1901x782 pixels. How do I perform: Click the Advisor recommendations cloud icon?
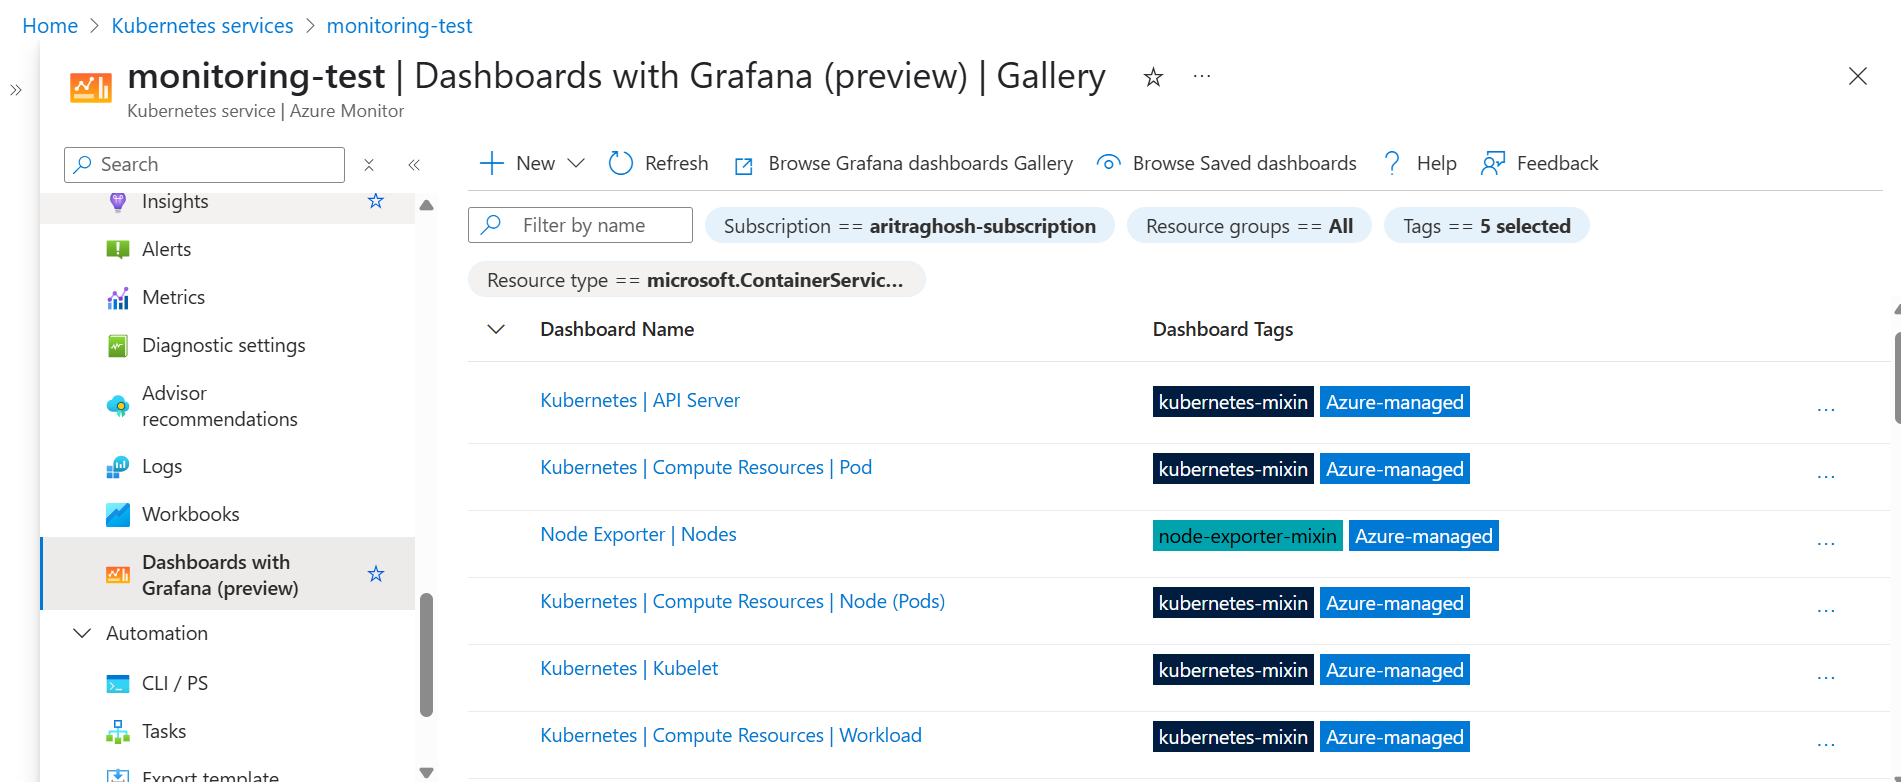pos(118,406)
